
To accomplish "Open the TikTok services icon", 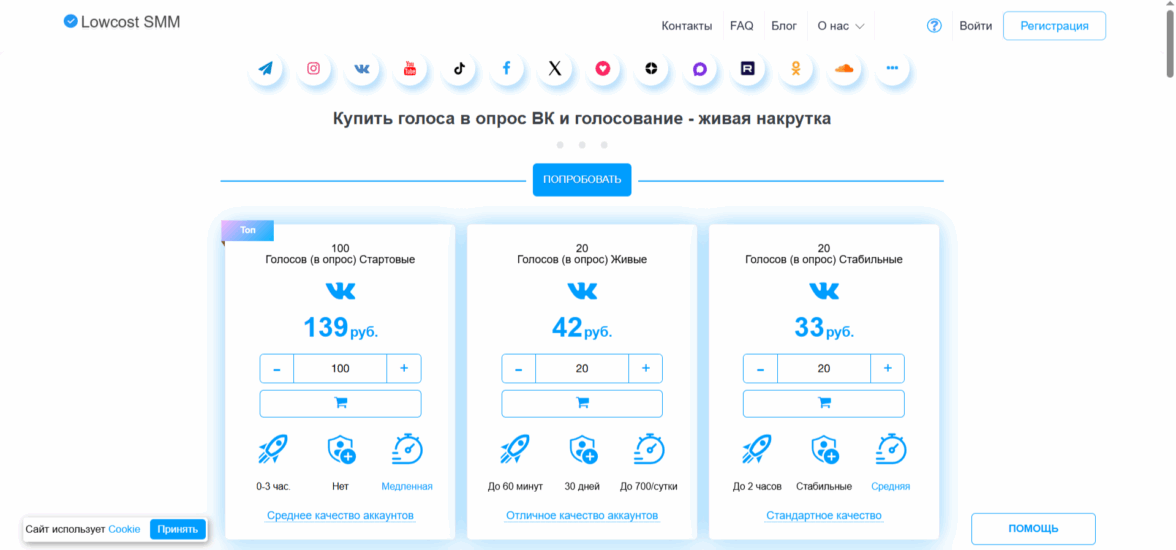I will pyautogui.click(x=458, y=68).
